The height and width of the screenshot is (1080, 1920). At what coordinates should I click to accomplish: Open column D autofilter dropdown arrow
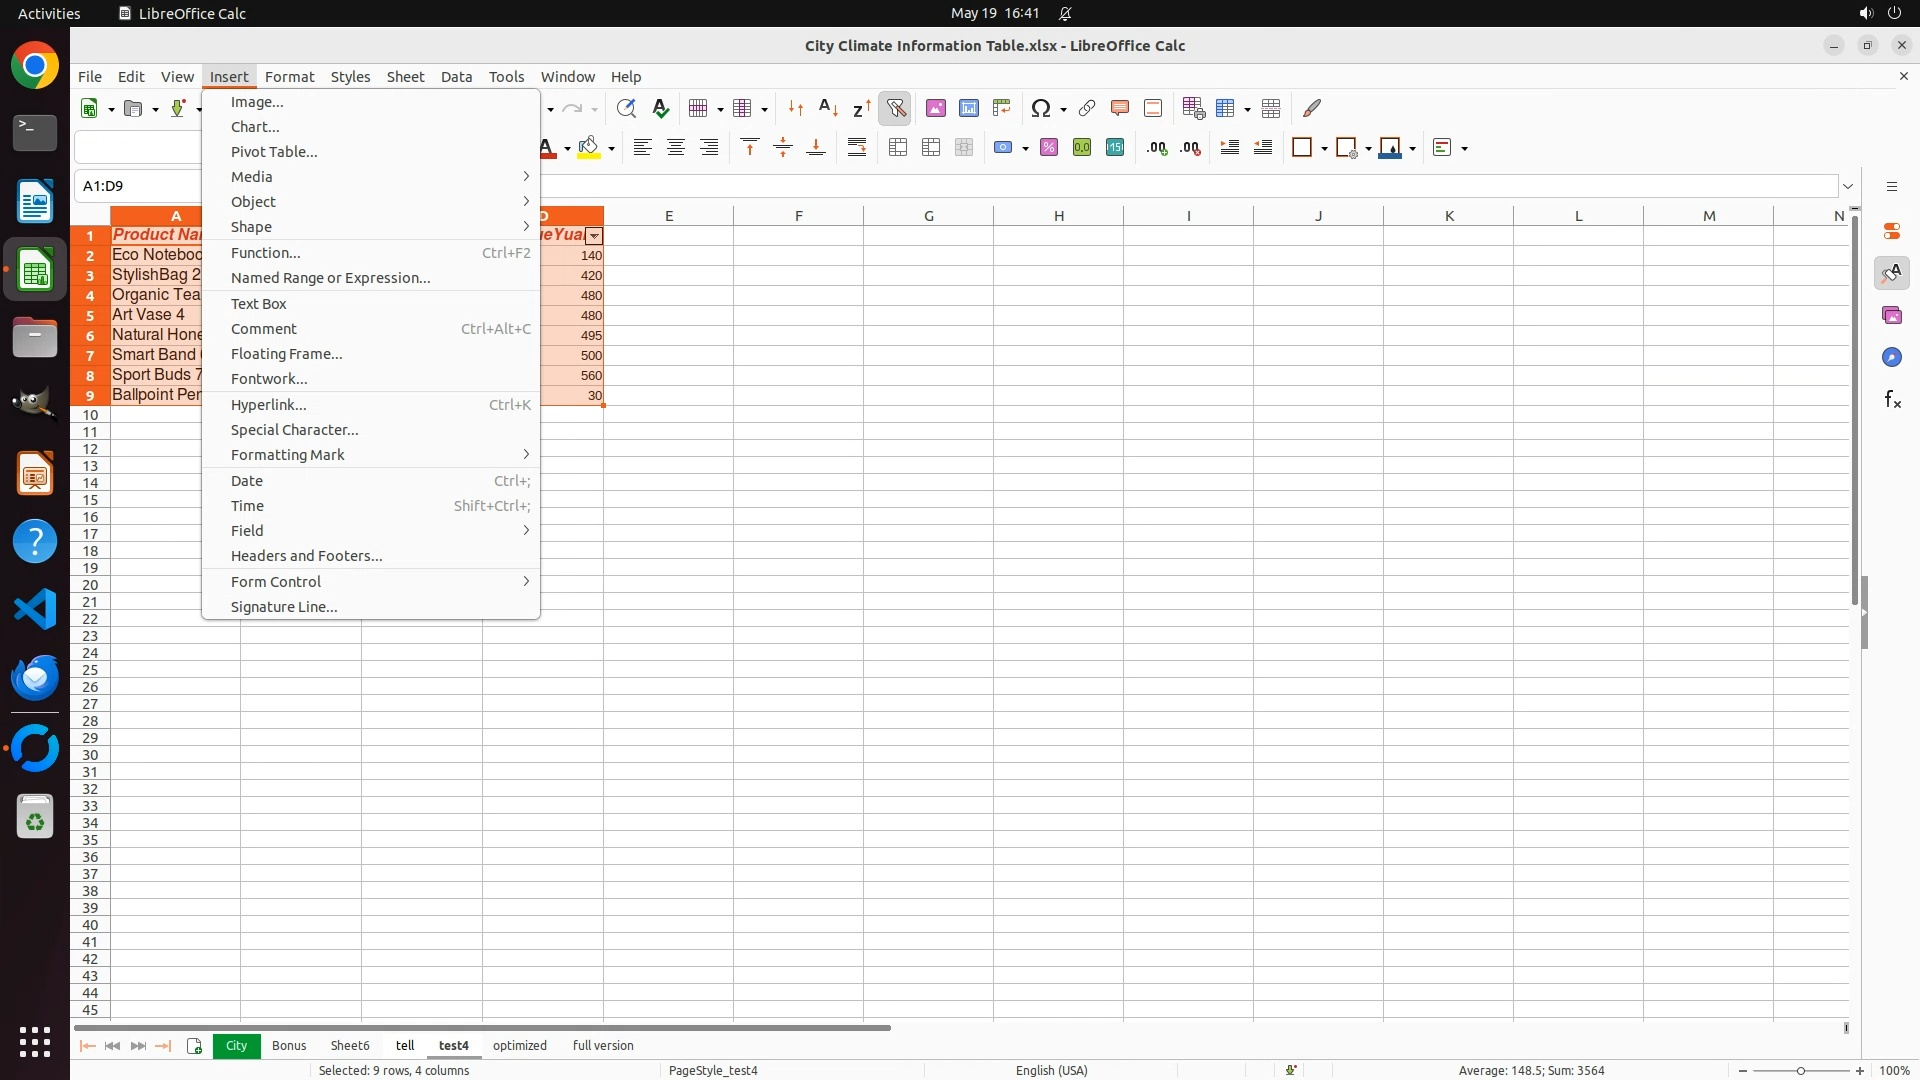tap(594, 236)
